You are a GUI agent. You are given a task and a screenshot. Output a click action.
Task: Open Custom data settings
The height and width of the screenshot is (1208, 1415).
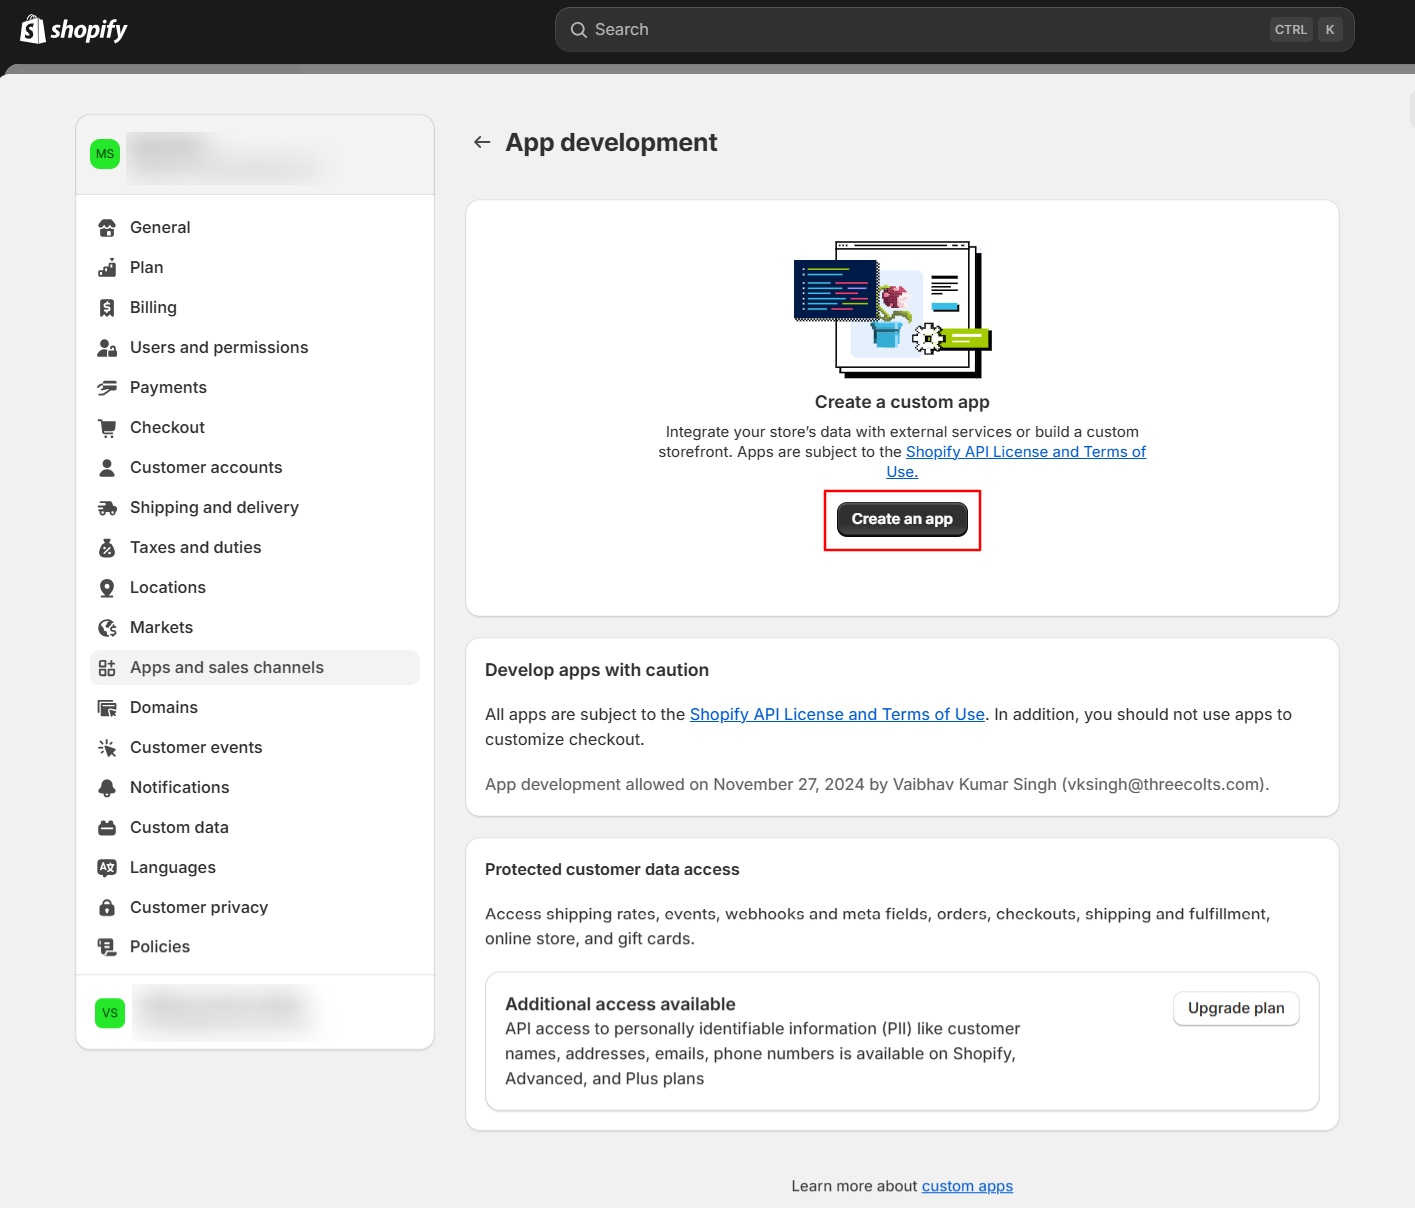click(255, 828)
